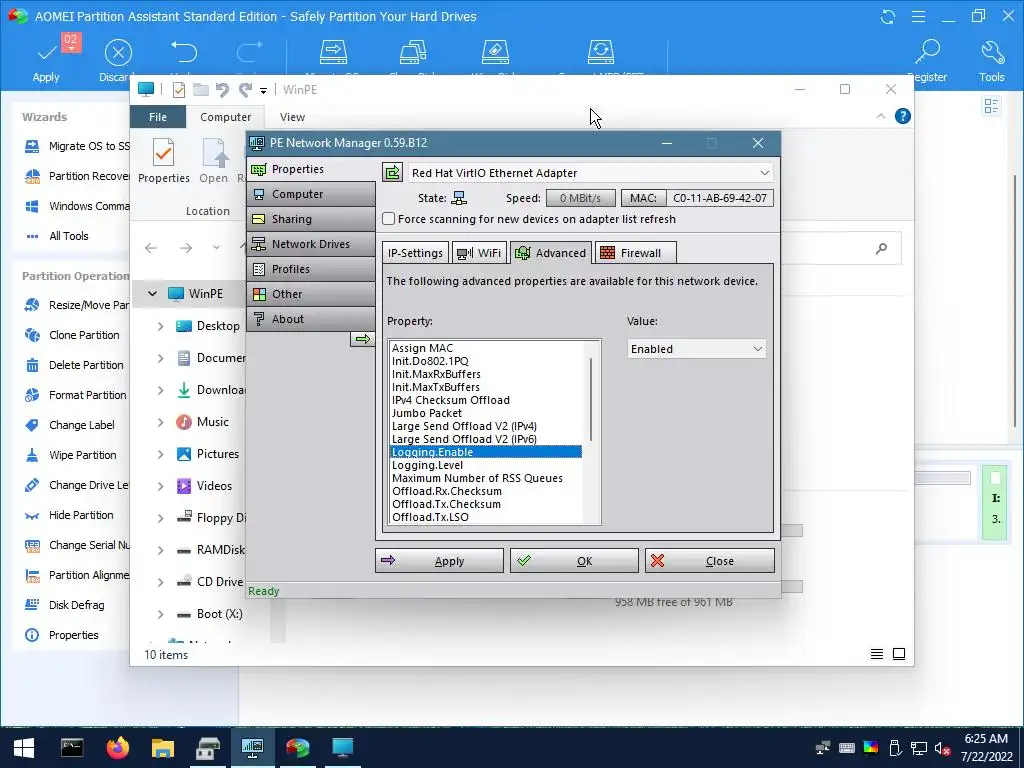Screen dimensions: 1024x768
Task: Select Offload.Tx.LSO in the property list
Action: click(x=430, y=517)
